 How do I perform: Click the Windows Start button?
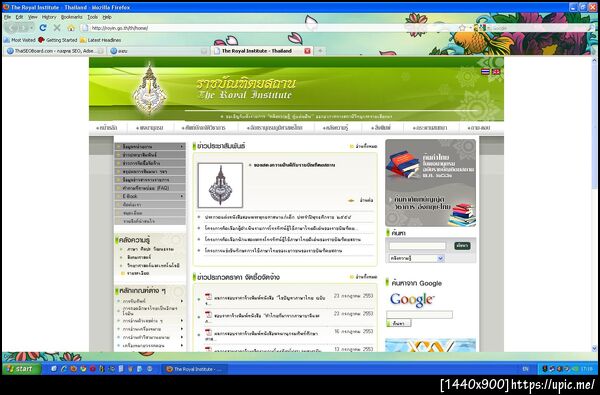[21, 369]
